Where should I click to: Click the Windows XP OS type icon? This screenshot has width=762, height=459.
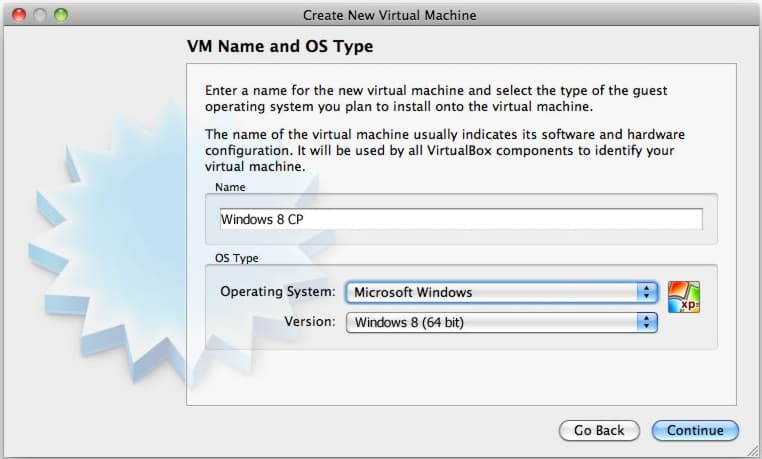tap(684, 297)
